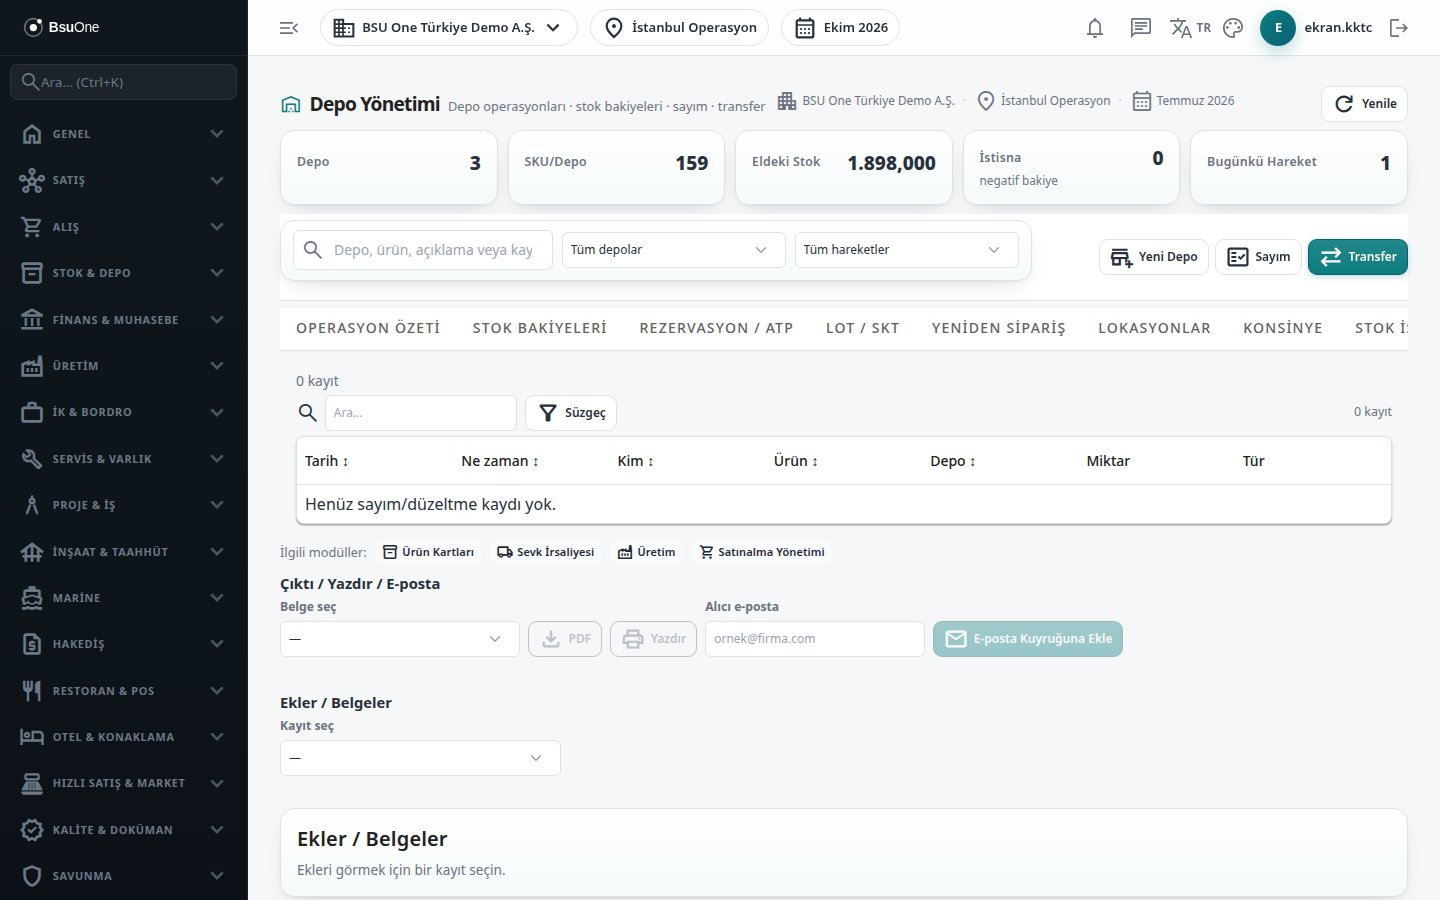Open notifications bell icon
Viewport: 1440px width, 900px height.
(1095, 28)
